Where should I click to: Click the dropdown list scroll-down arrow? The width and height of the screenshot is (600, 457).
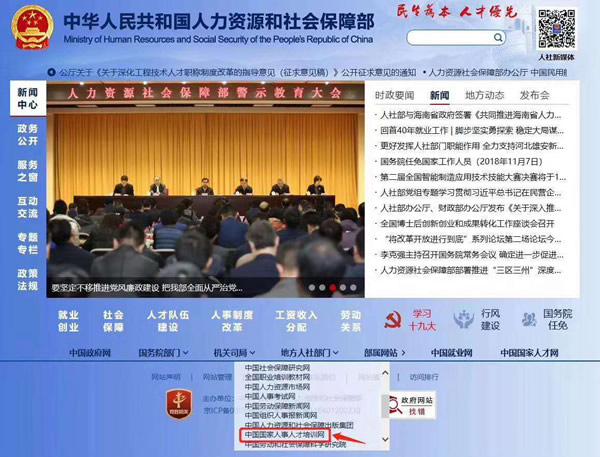(385, 439)
